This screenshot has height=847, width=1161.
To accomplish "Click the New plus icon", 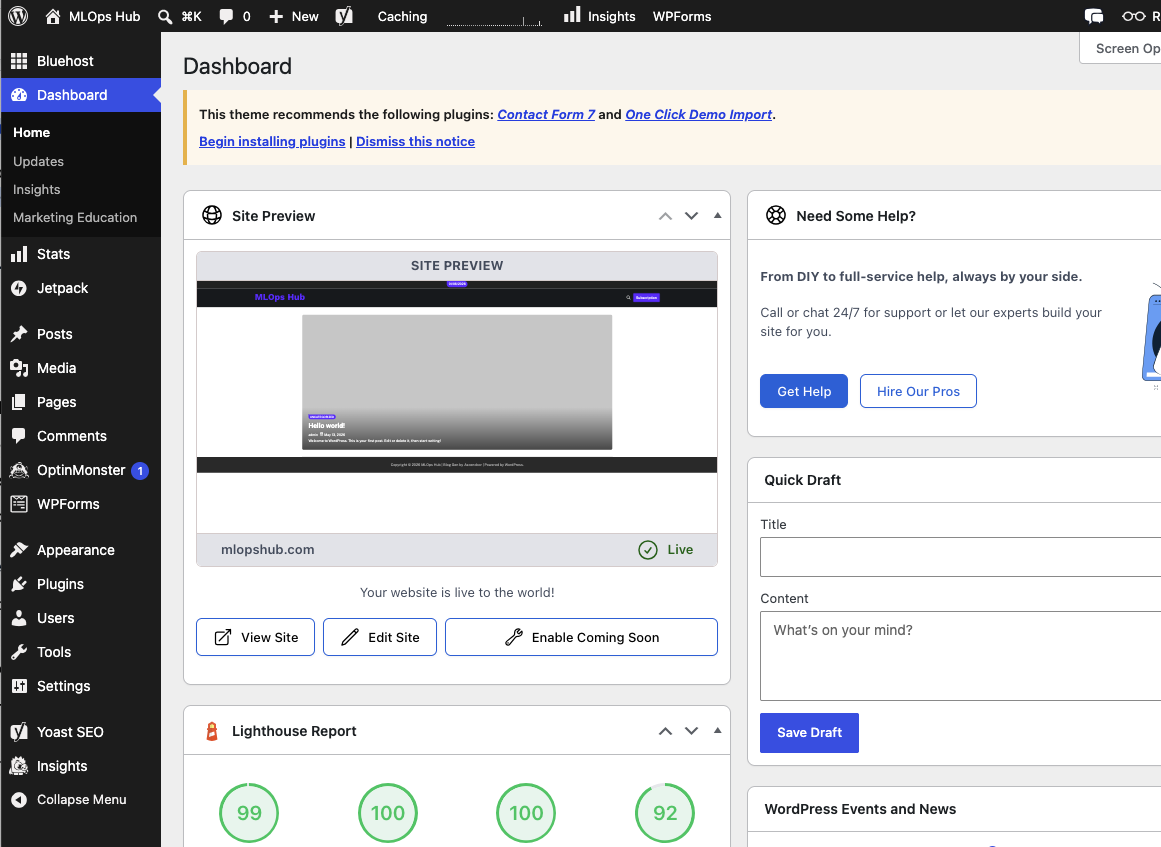I will (276, 16).
